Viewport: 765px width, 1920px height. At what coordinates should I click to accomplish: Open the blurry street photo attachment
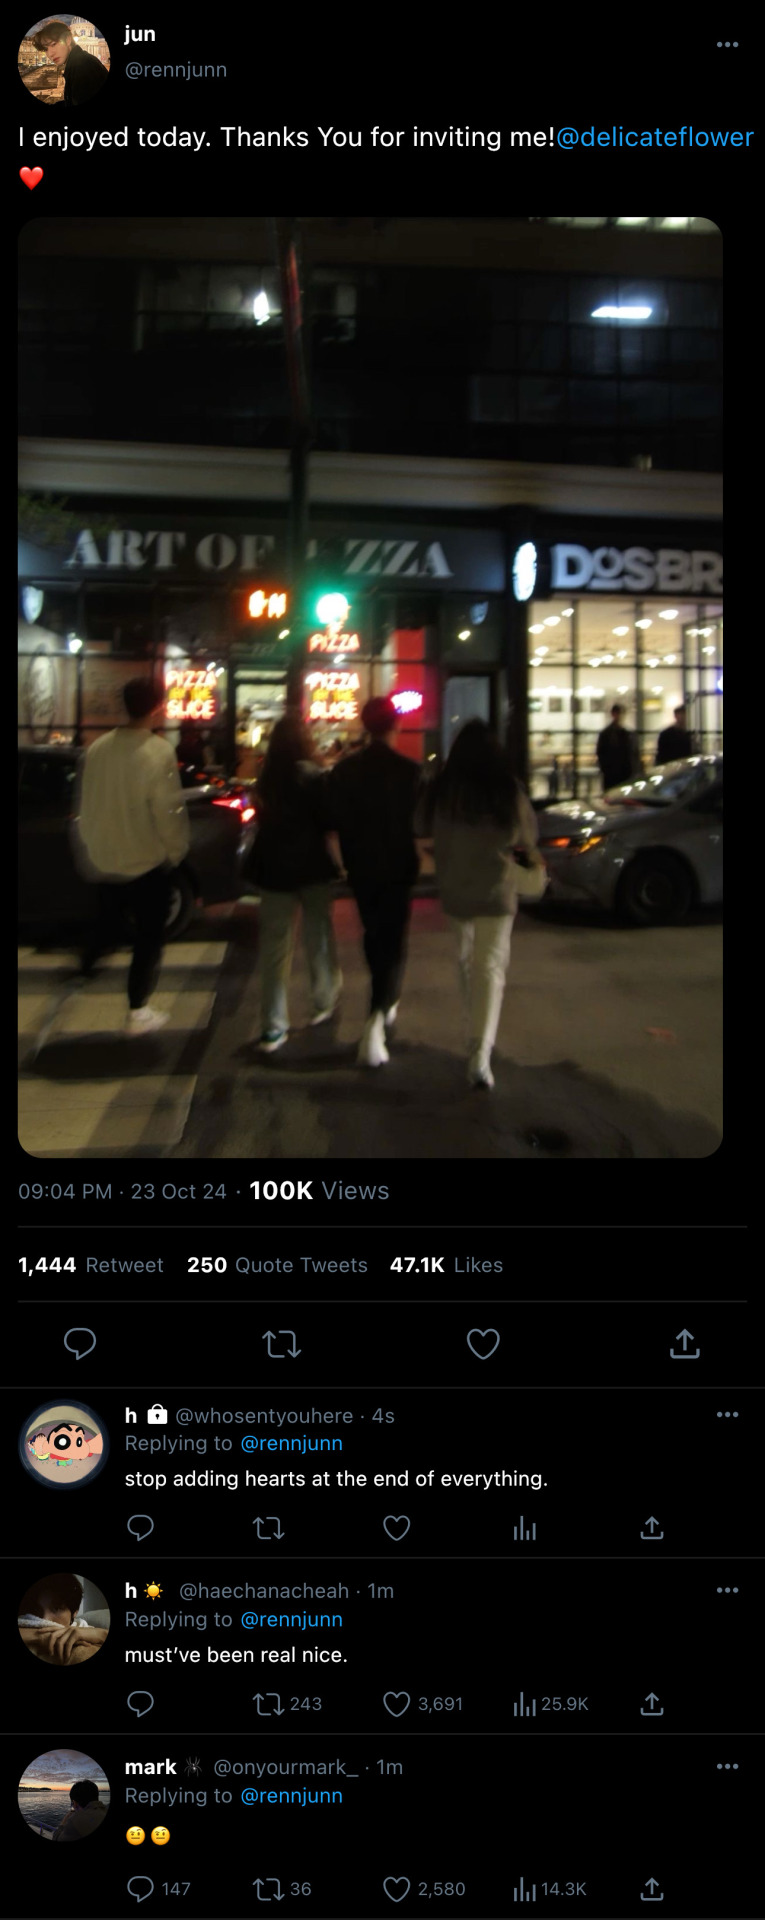[370, 687]
